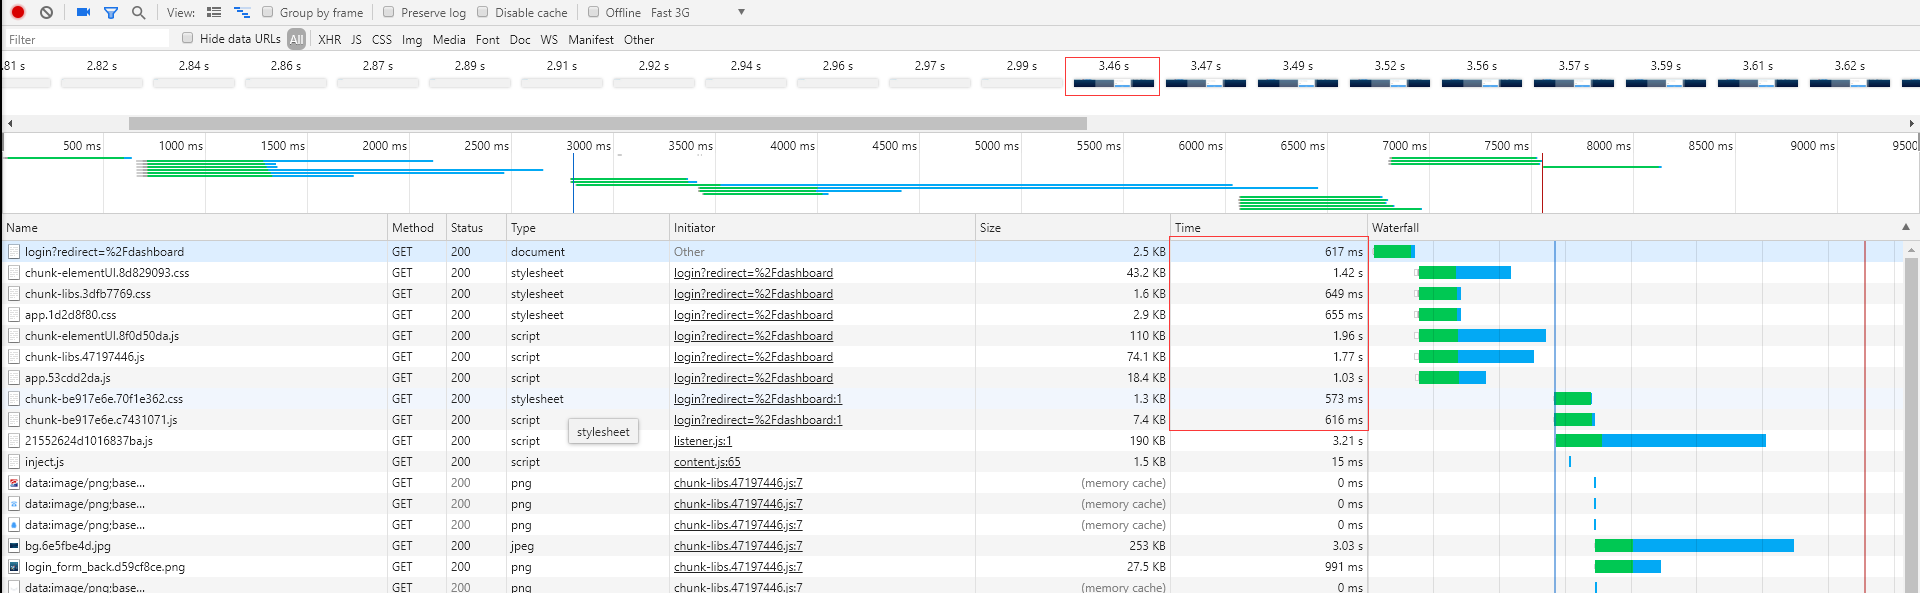The image size is (1920, 593).
Task: Clear the network log
Action: 46,12
